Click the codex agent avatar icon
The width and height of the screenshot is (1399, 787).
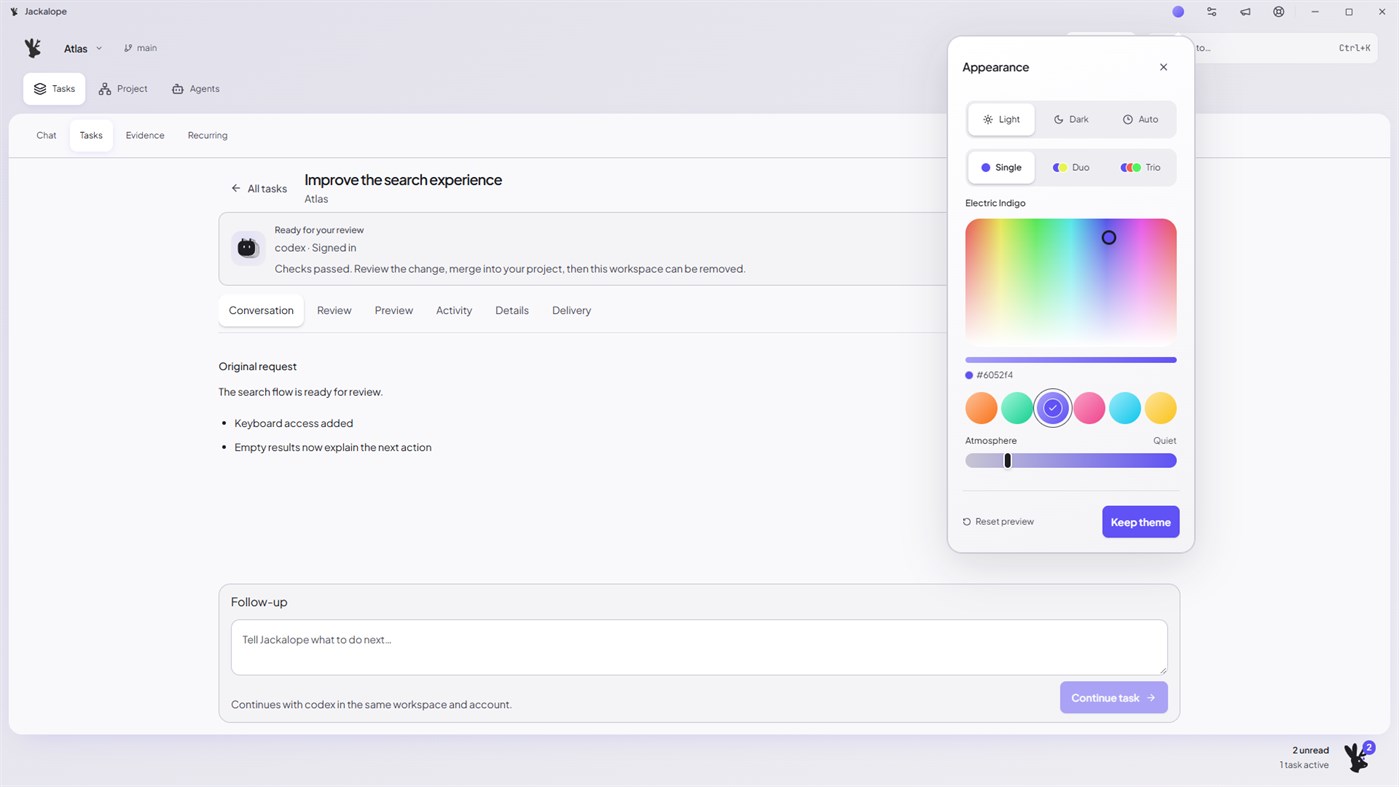247,248
